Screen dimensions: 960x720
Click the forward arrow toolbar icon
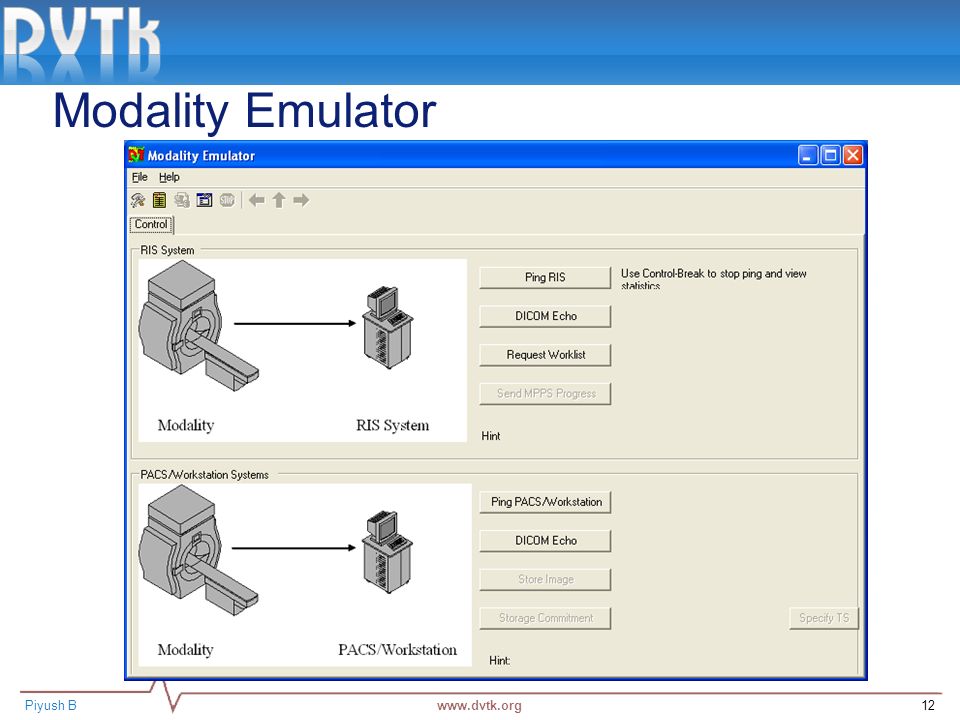click(x=301, y=200)
